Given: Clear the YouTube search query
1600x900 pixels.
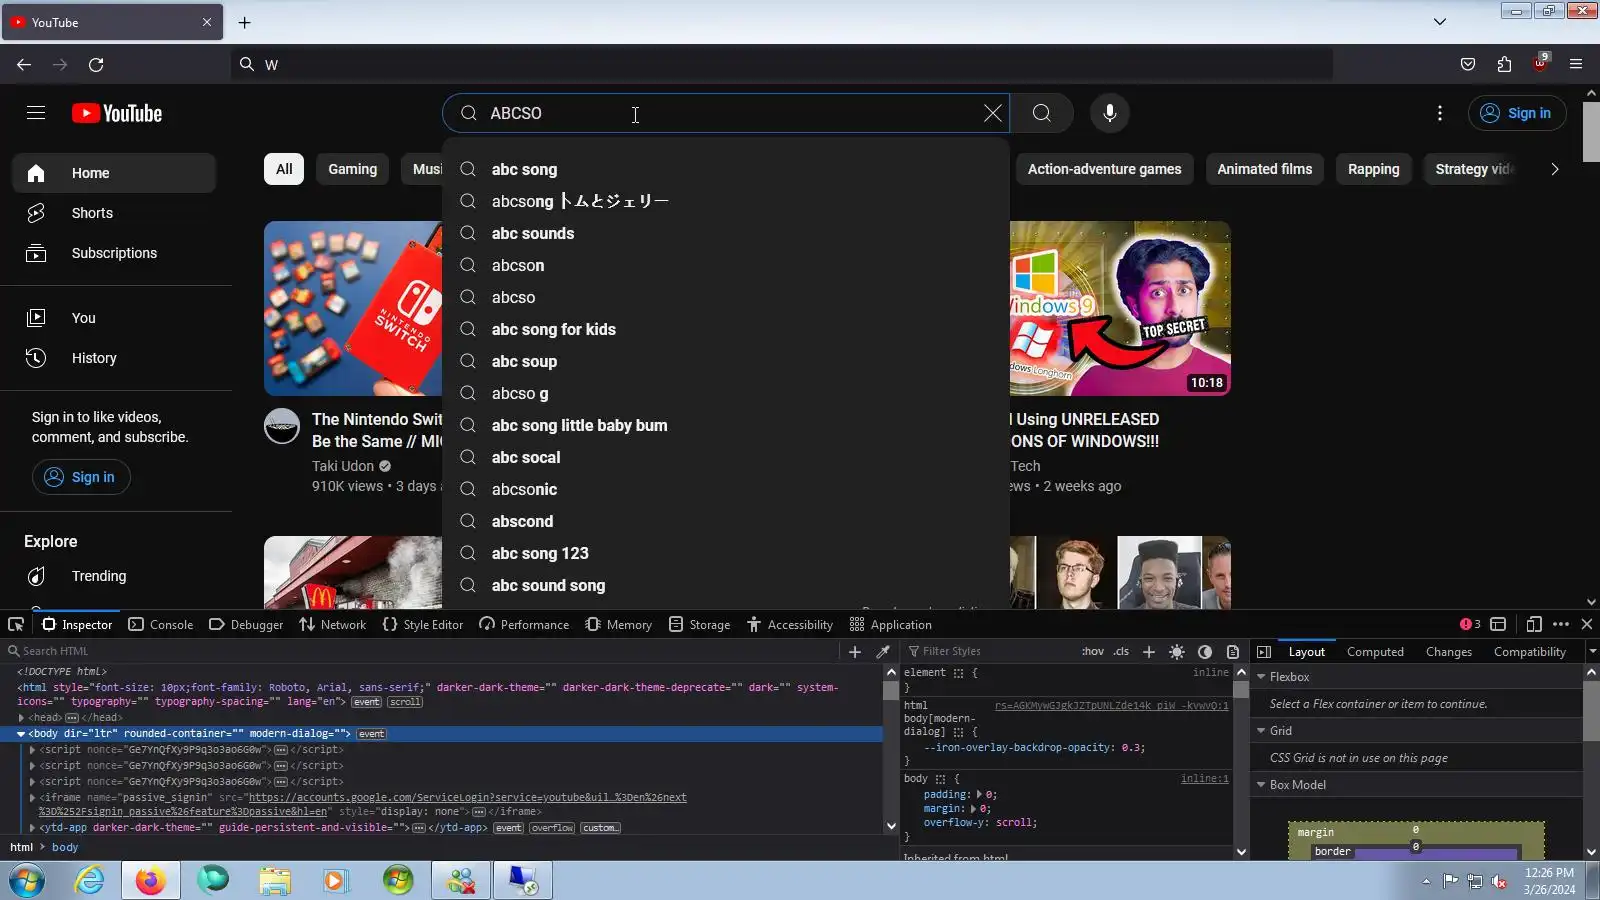Looking at the screenshot, I should pyautogui.click(x=992, y=113).
